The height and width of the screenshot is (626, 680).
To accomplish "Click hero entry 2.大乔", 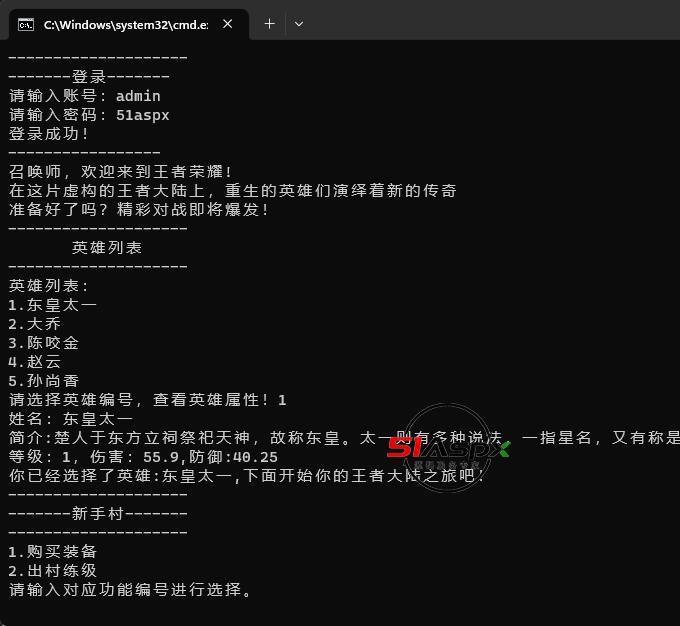I will pos(35,324).
